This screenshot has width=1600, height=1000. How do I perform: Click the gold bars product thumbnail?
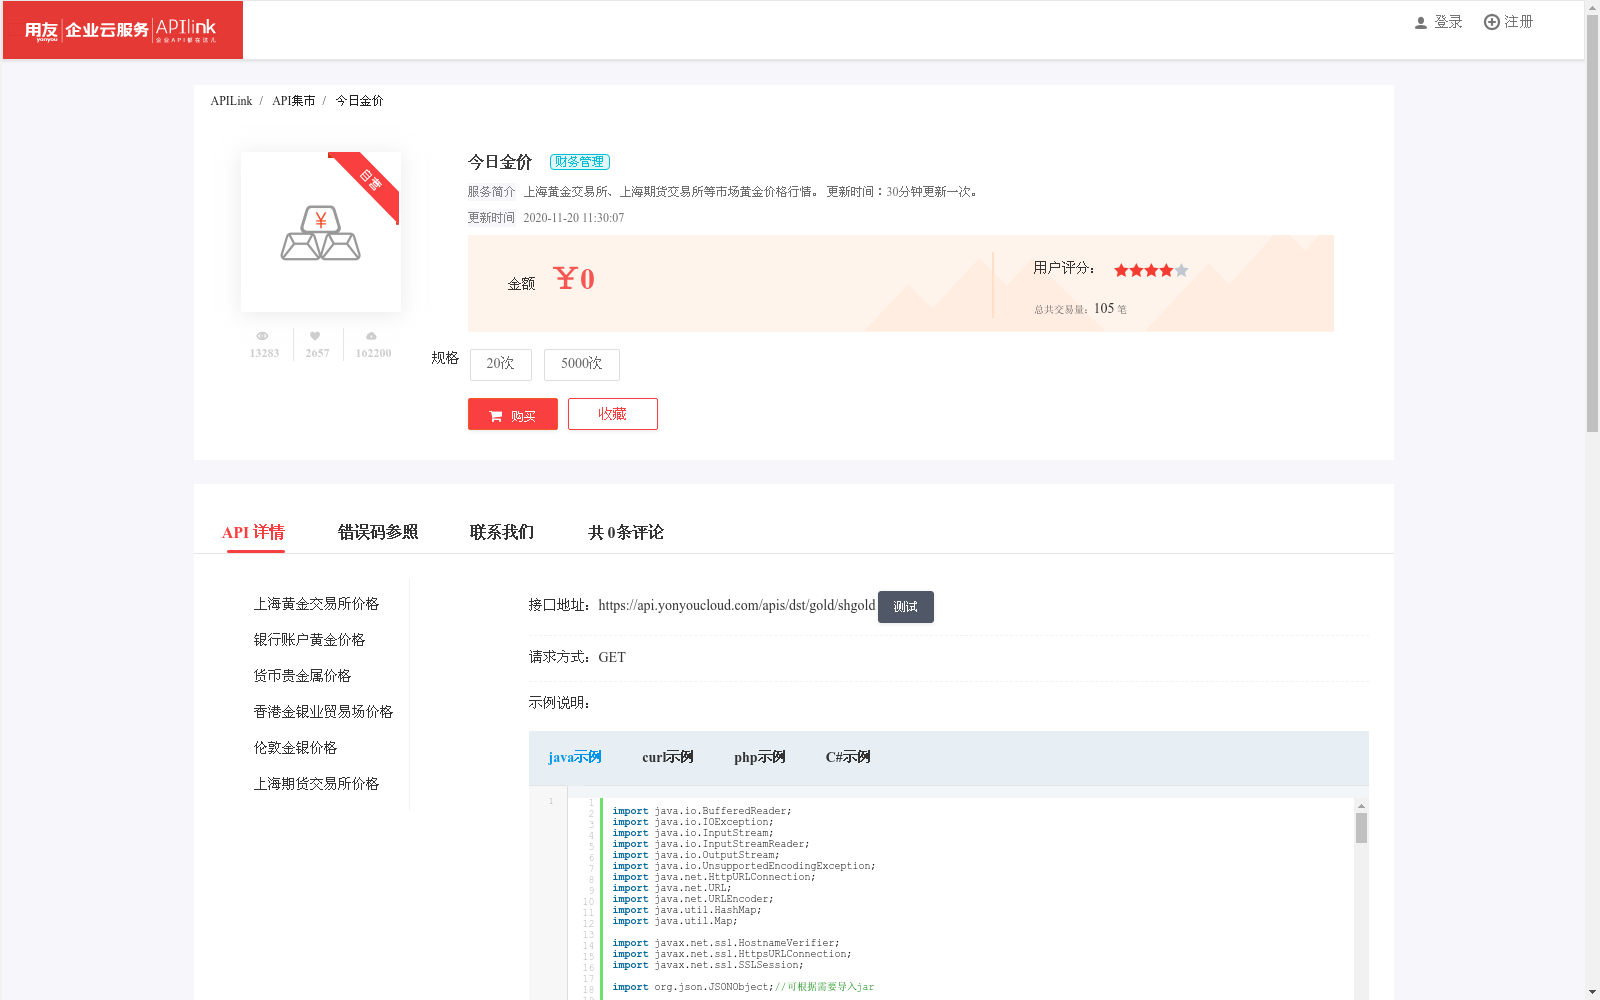320,232
